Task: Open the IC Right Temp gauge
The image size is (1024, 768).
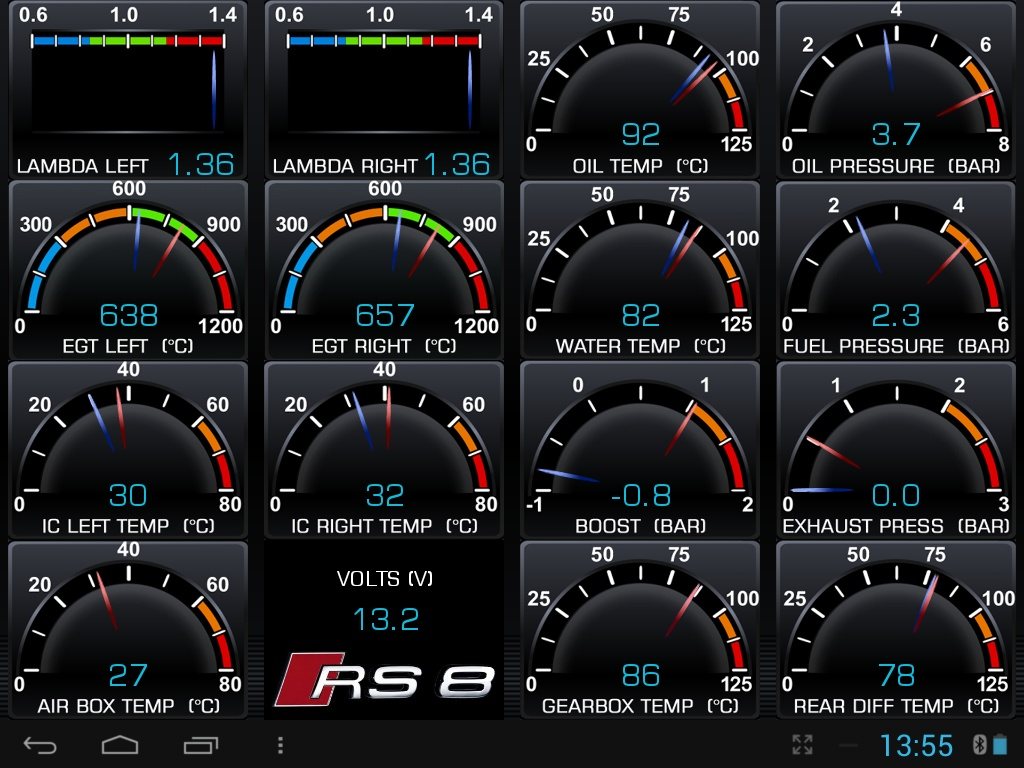Action: [x=384, y=450]
